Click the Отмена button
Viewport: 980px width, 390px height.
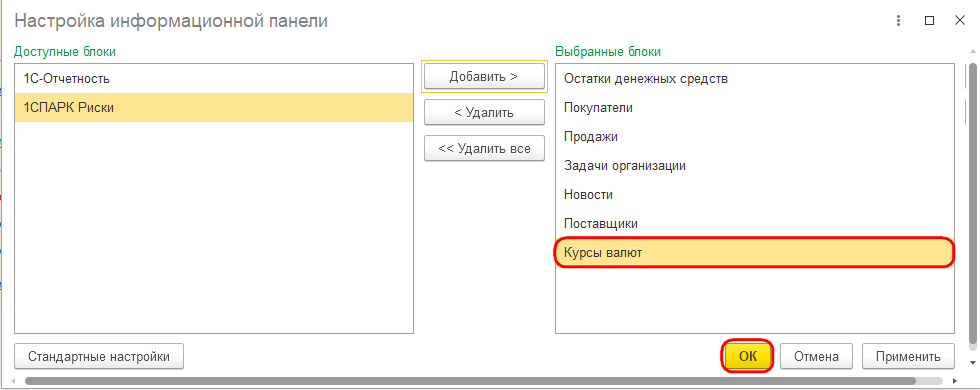816,357
